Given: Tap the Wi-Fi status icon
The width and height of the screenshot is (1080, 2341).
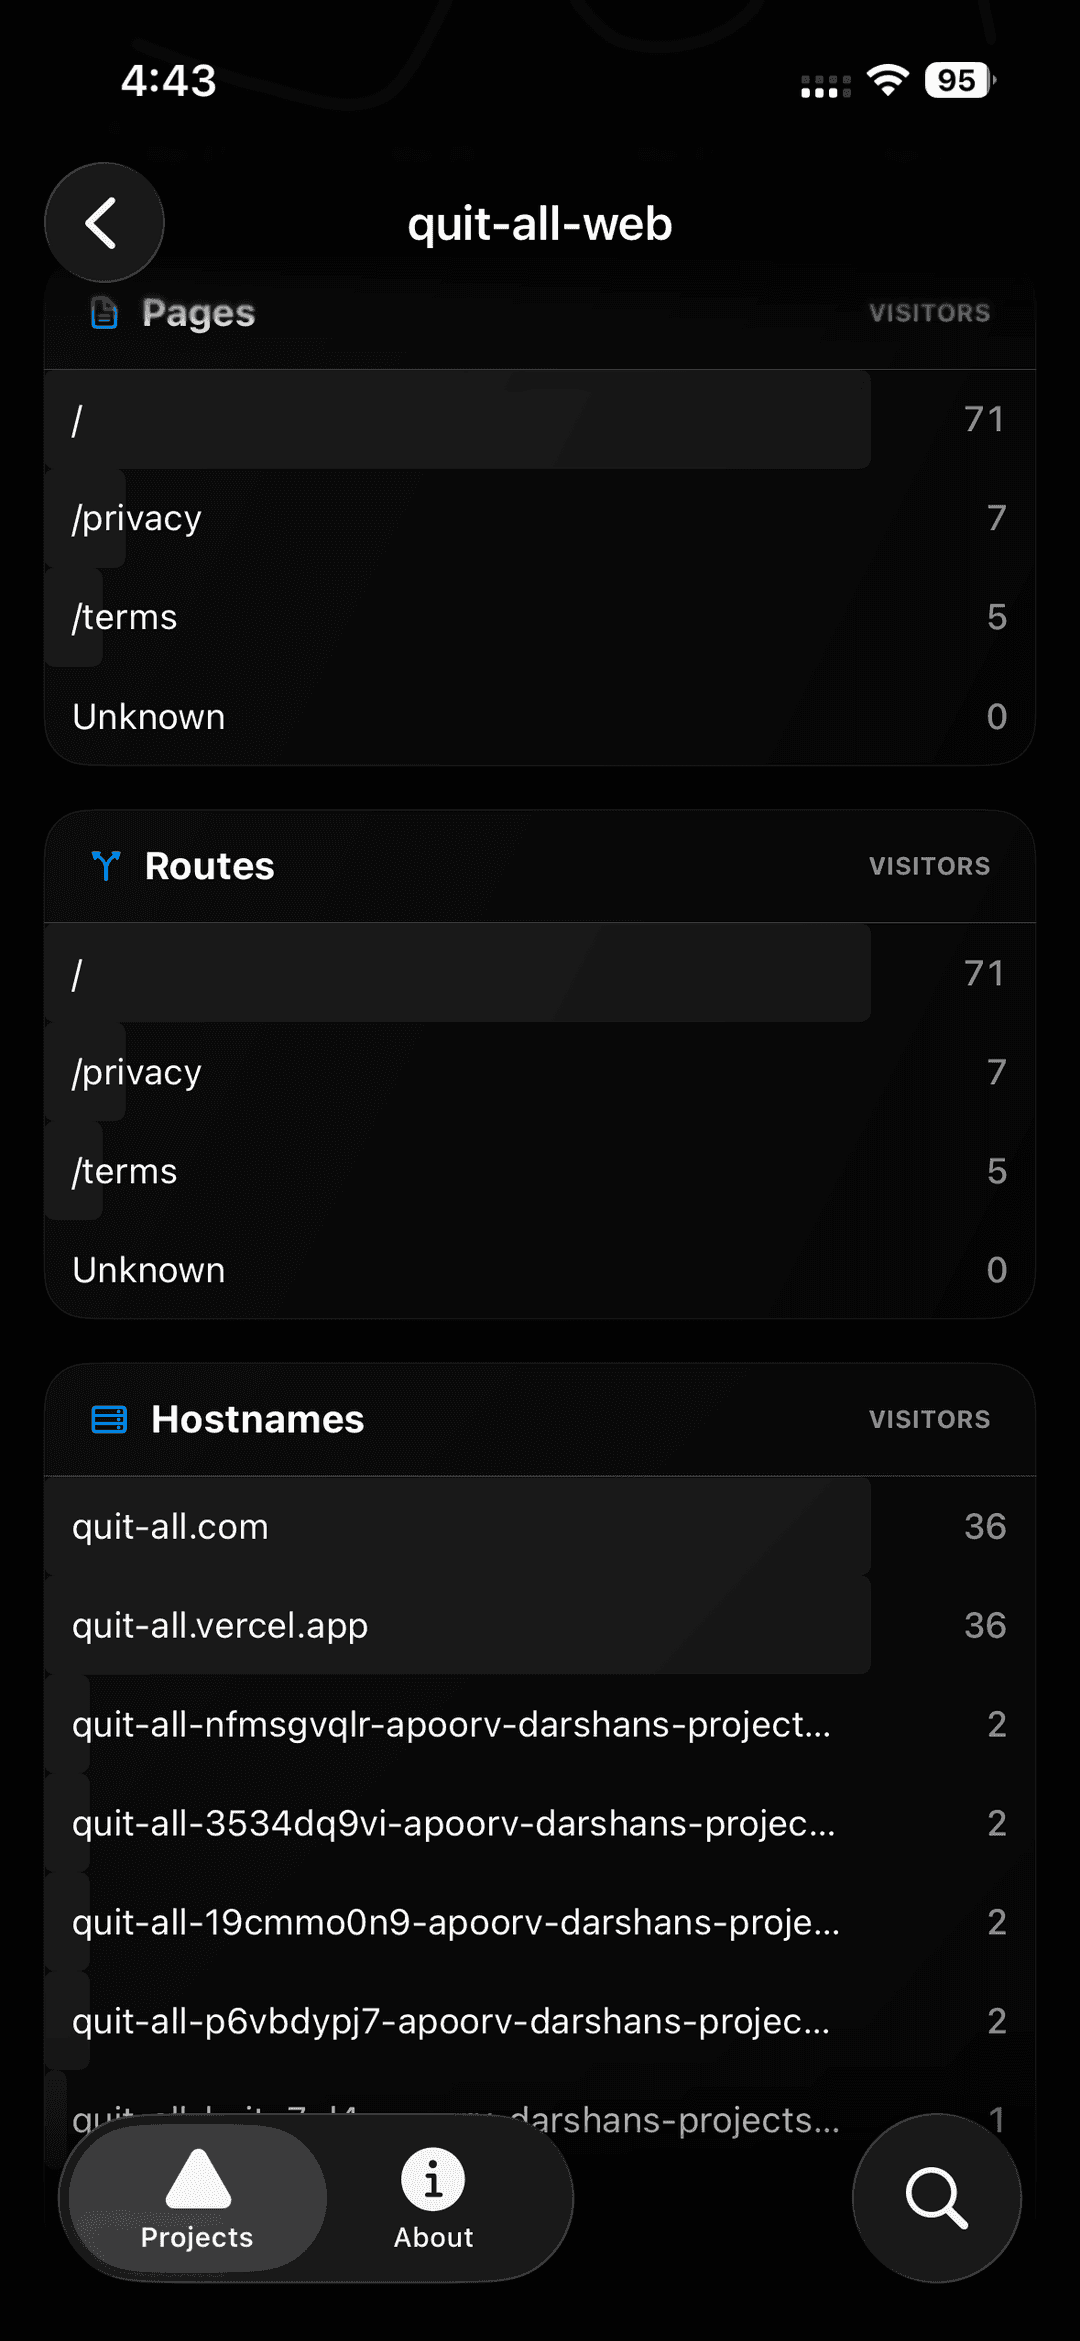Looking at the screenshot, I should coord(887,80).
